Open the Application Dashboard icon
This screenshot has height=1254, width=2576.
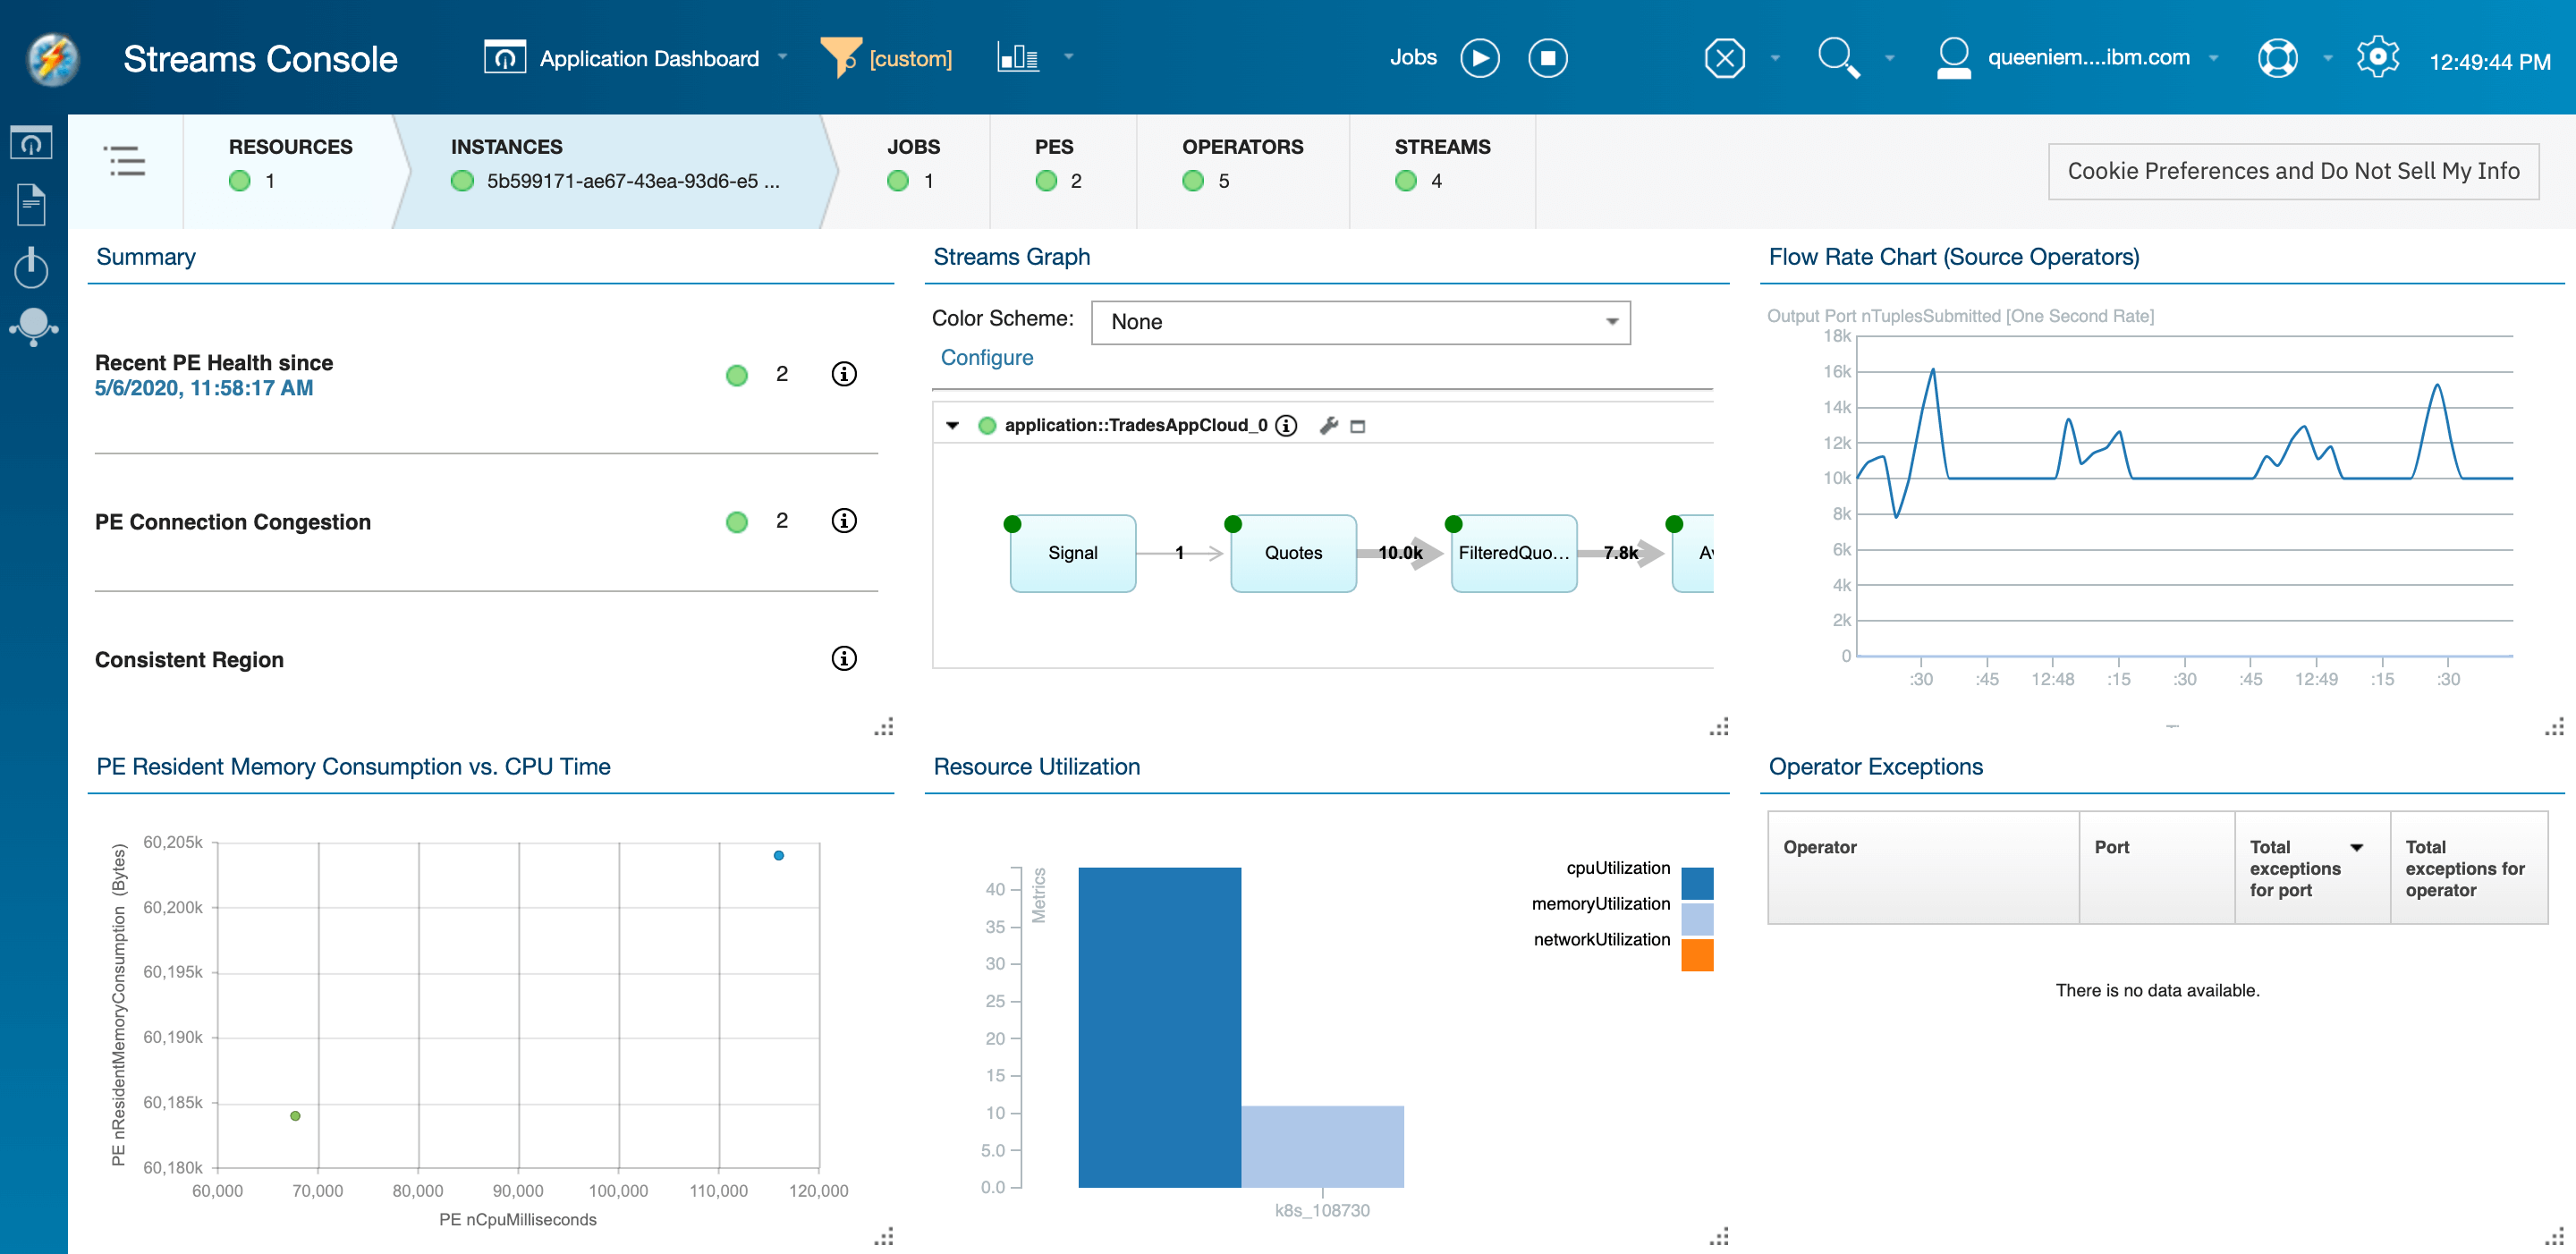coord(505,57)
